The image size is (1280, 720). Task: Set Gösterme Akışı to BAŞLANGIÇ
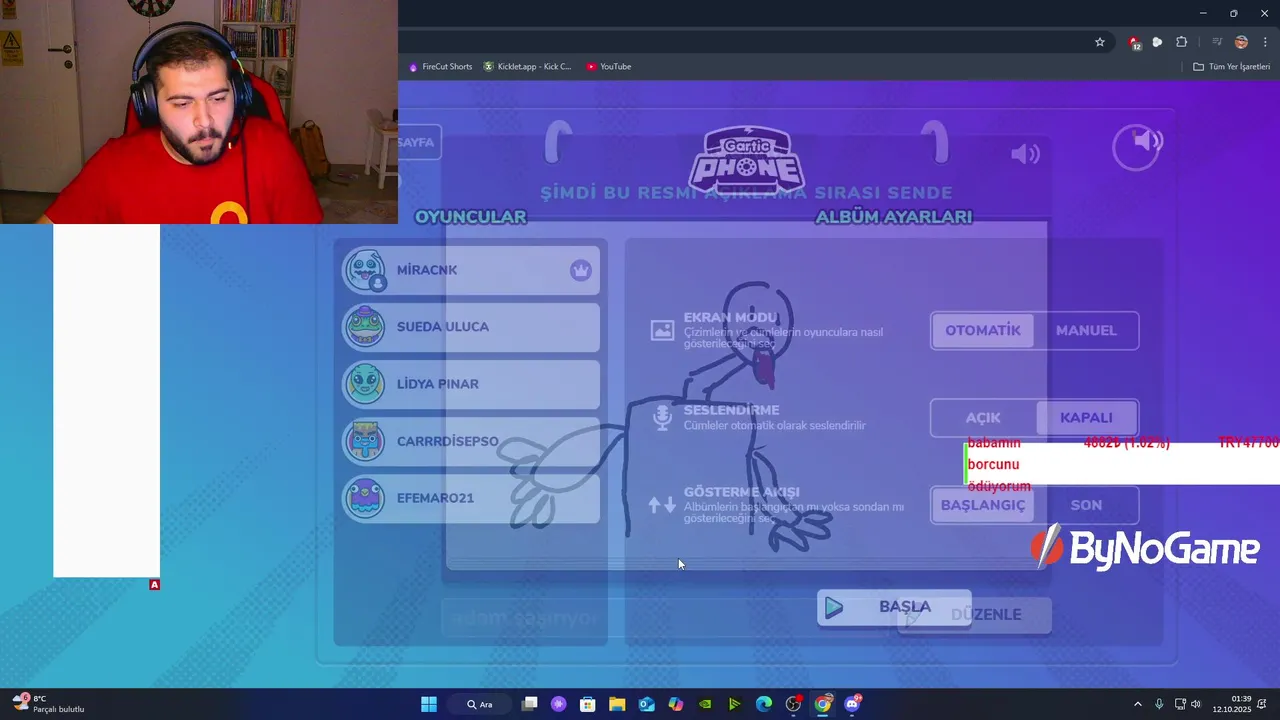click(x=983, y=505)
